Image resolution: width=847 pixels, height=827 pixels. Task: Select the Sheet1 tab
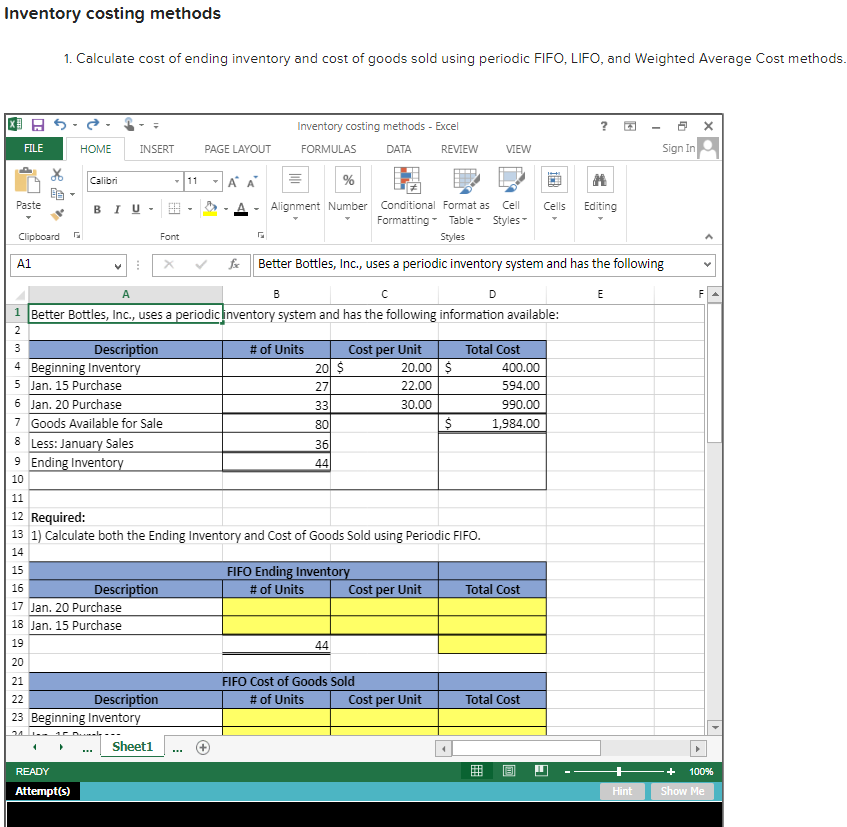click(x=132, y=745)
